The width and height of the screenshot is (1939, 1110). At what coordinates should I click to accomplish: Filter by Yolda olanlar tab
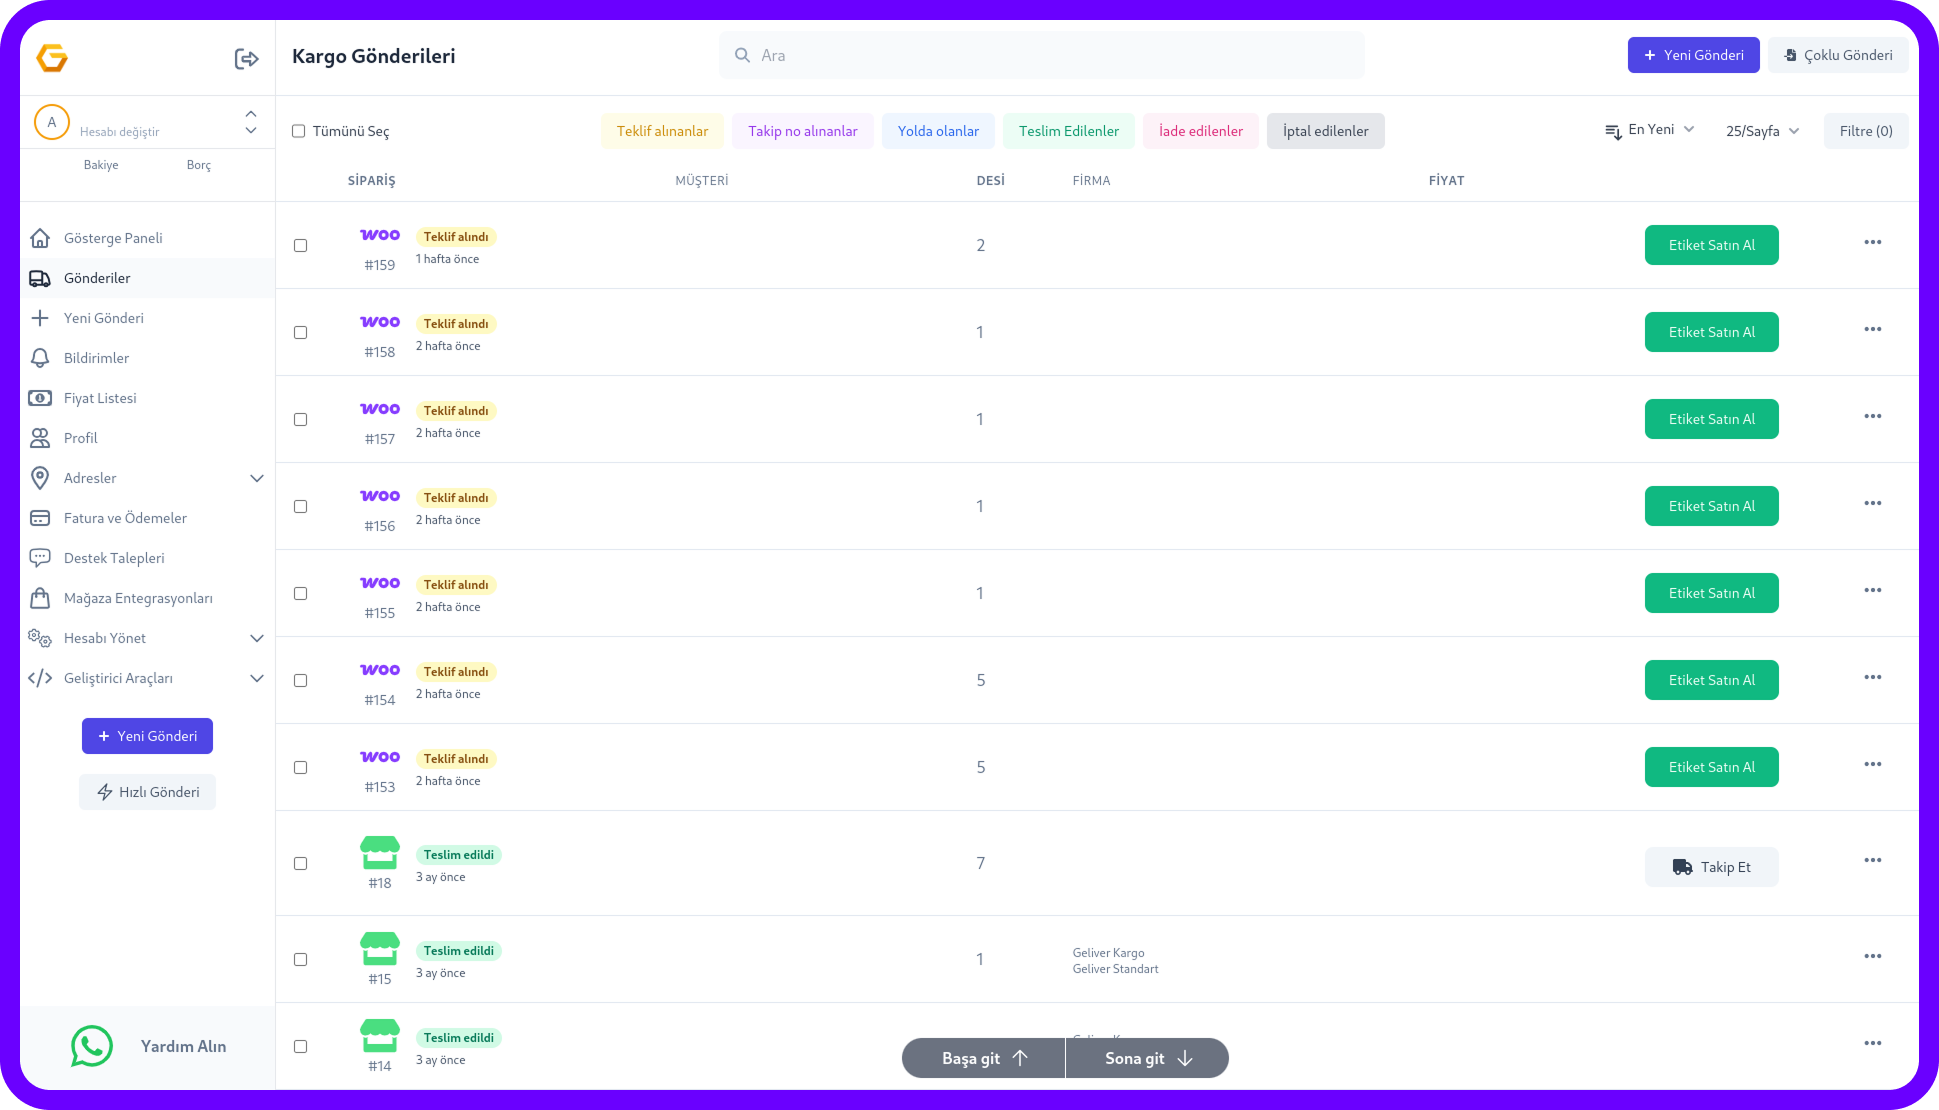tap(937, 131)
